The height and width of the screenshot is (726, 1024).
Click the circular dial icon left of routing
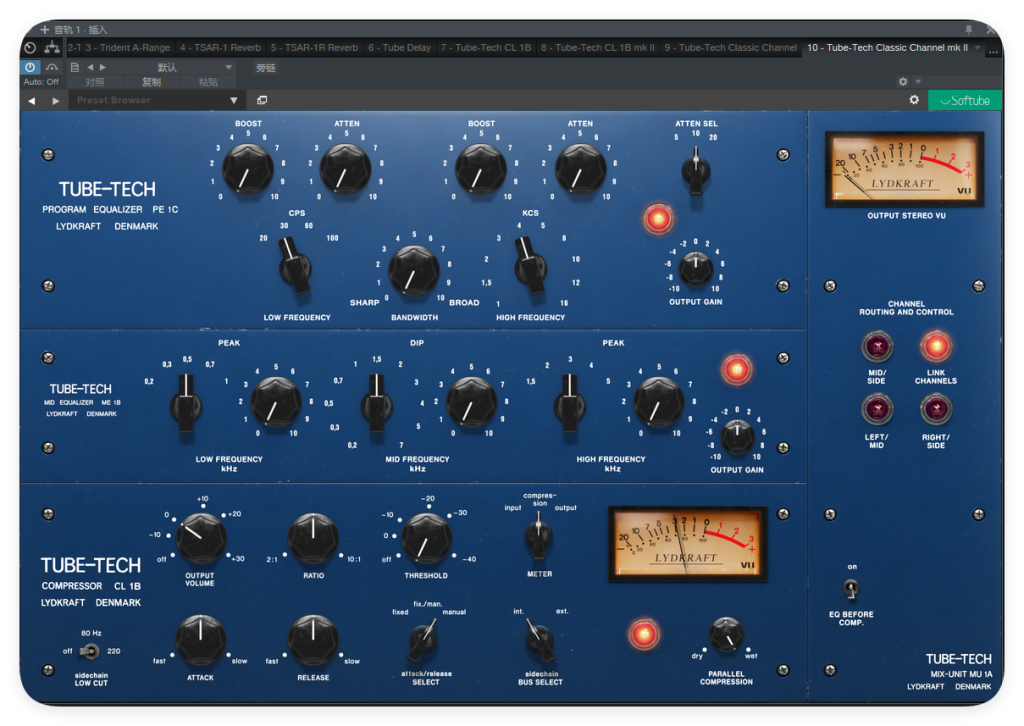click(30, 47)
